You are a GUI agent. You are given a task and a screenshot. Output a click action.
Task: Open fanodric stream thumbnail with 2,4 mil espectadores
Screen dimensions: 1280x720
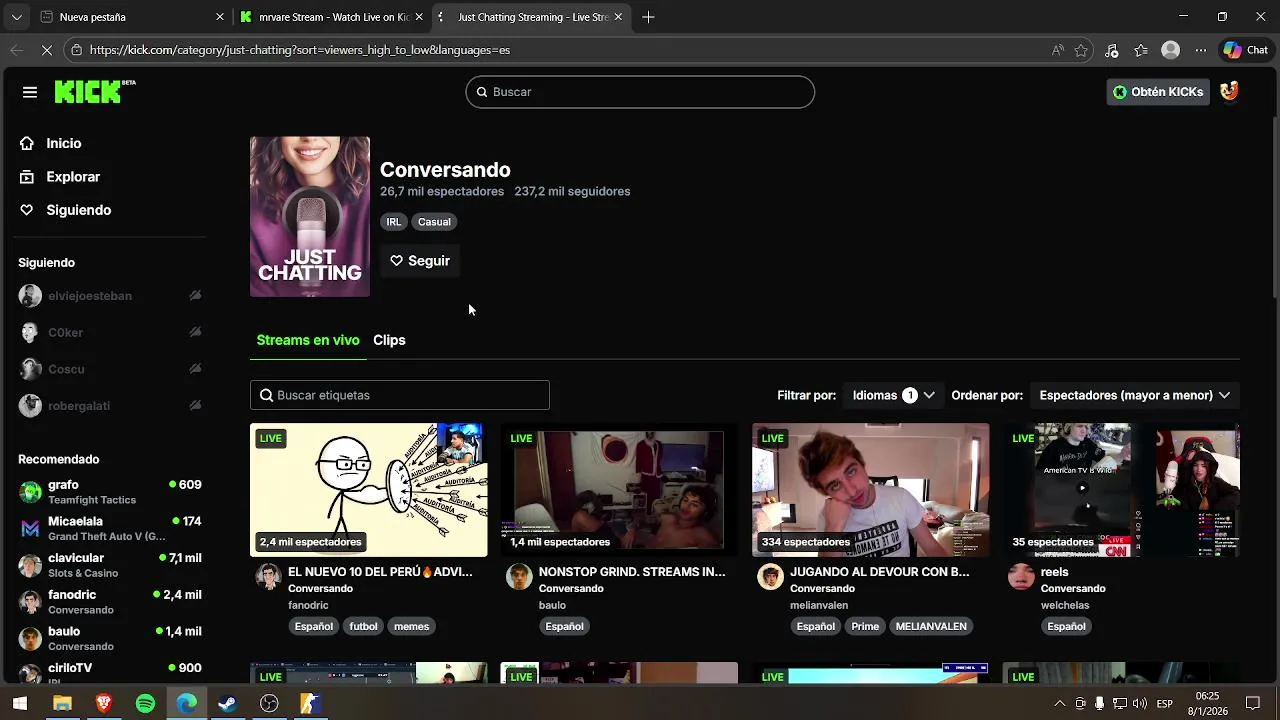tap(369, 490)
